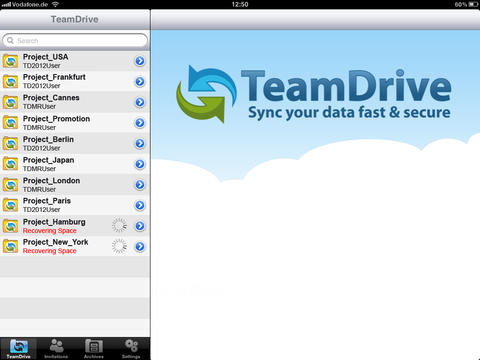Focus the Search field
This screenshot has width=480, height=360.
75,41
